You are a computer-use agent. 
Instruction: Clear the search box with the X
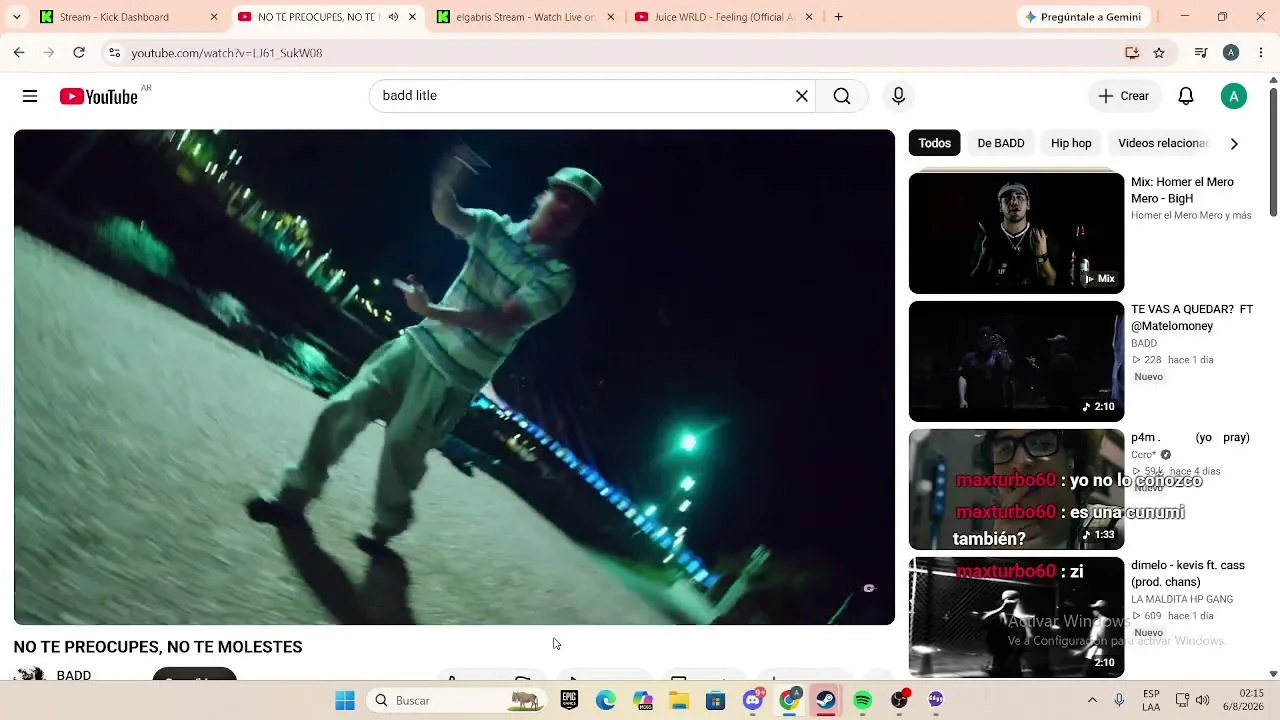pos(802,96)
